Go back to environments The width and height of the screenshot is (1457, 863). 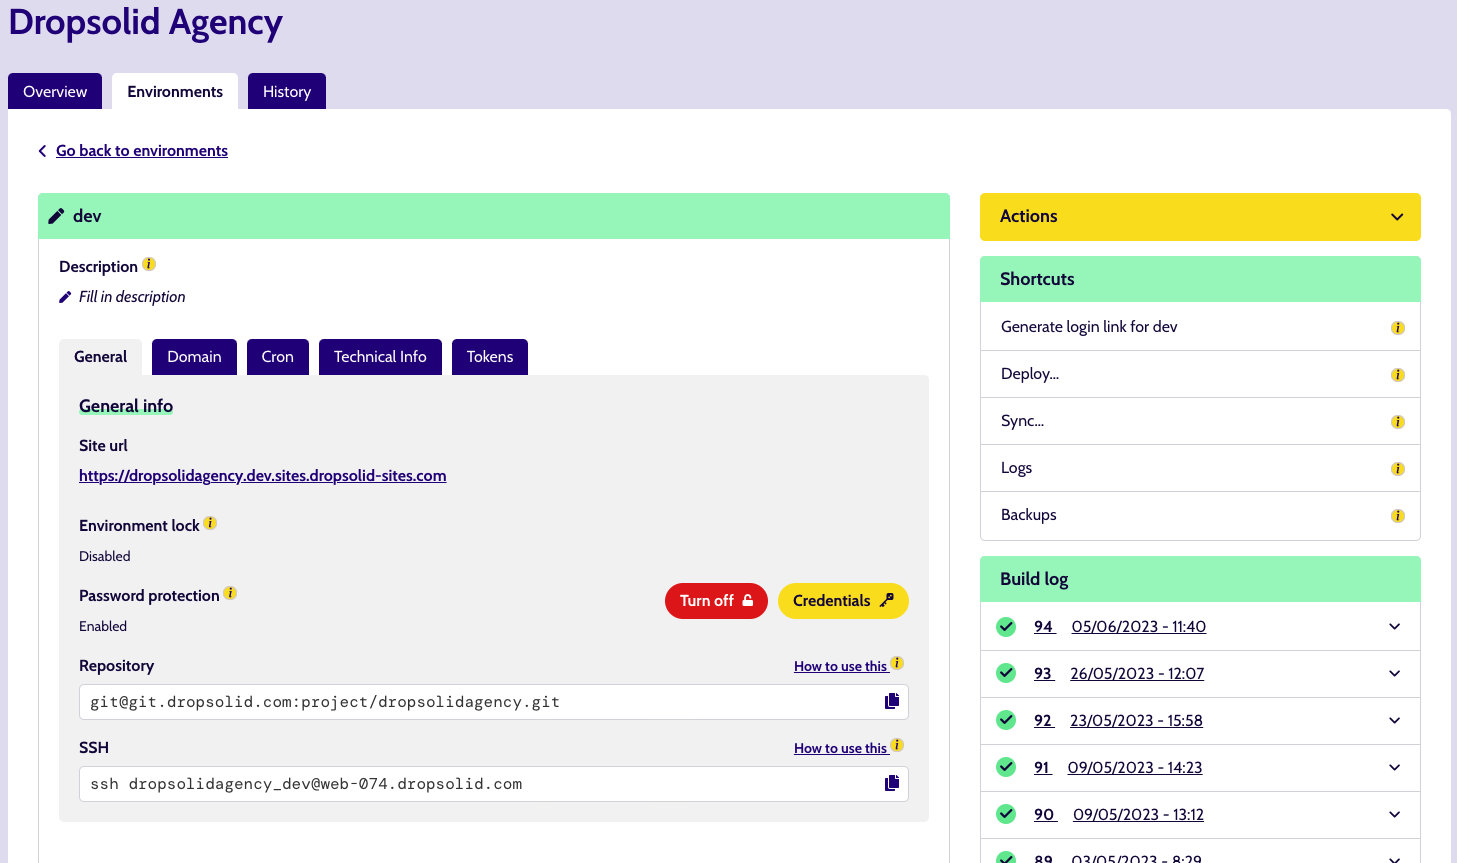(142, 151)
